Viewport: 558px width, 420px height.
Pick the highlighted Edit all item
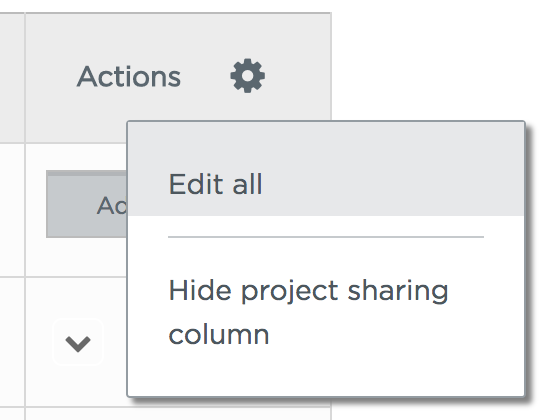point(326,184)
